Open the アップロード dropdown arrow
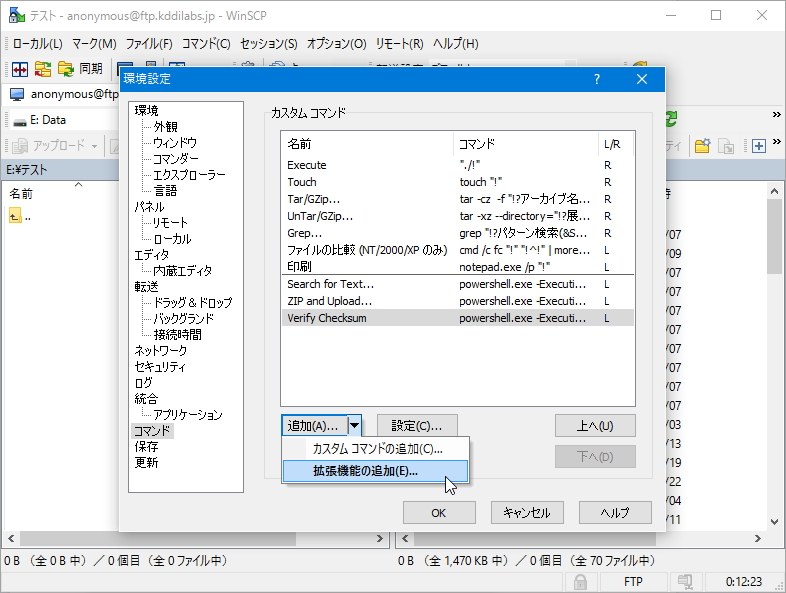Screen dimensions: 786x593 click(x=94, y=146)
